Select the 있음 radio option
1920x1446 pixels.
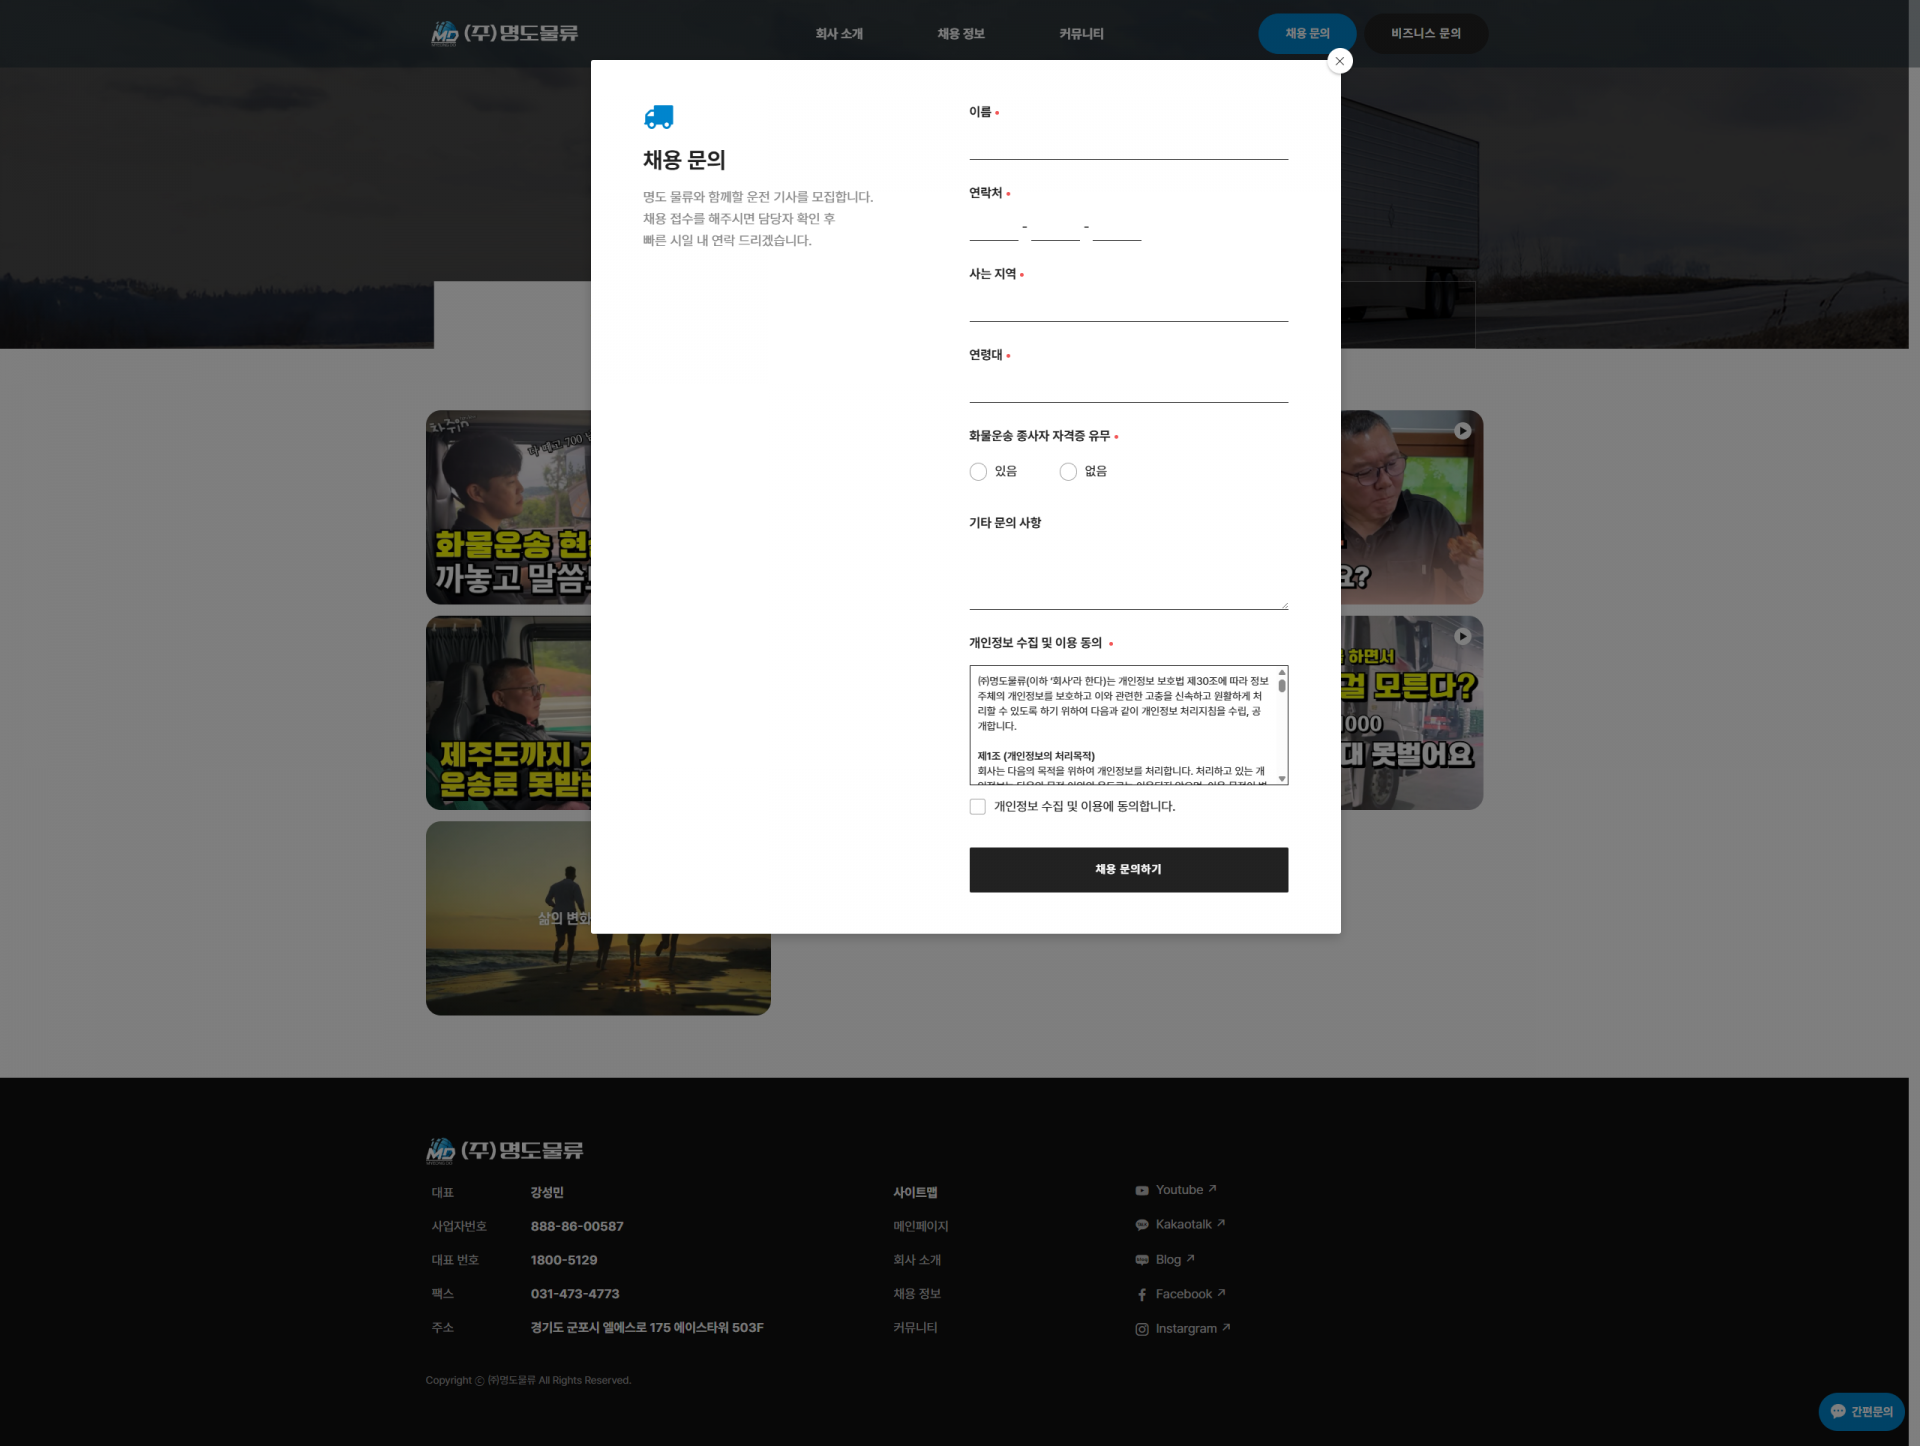(x=978, y=472)
